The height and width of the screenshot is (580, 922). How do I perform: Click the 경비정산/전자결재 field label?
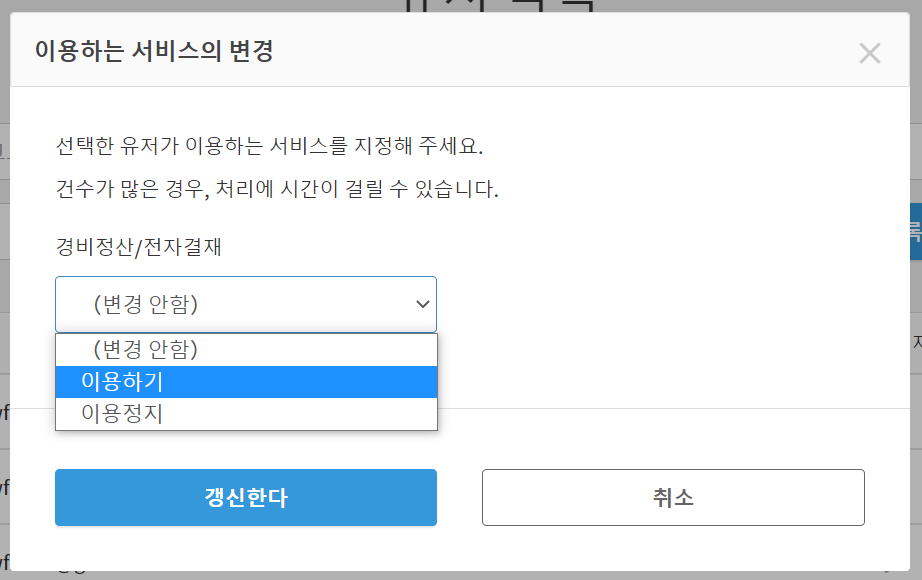(138, 247)
